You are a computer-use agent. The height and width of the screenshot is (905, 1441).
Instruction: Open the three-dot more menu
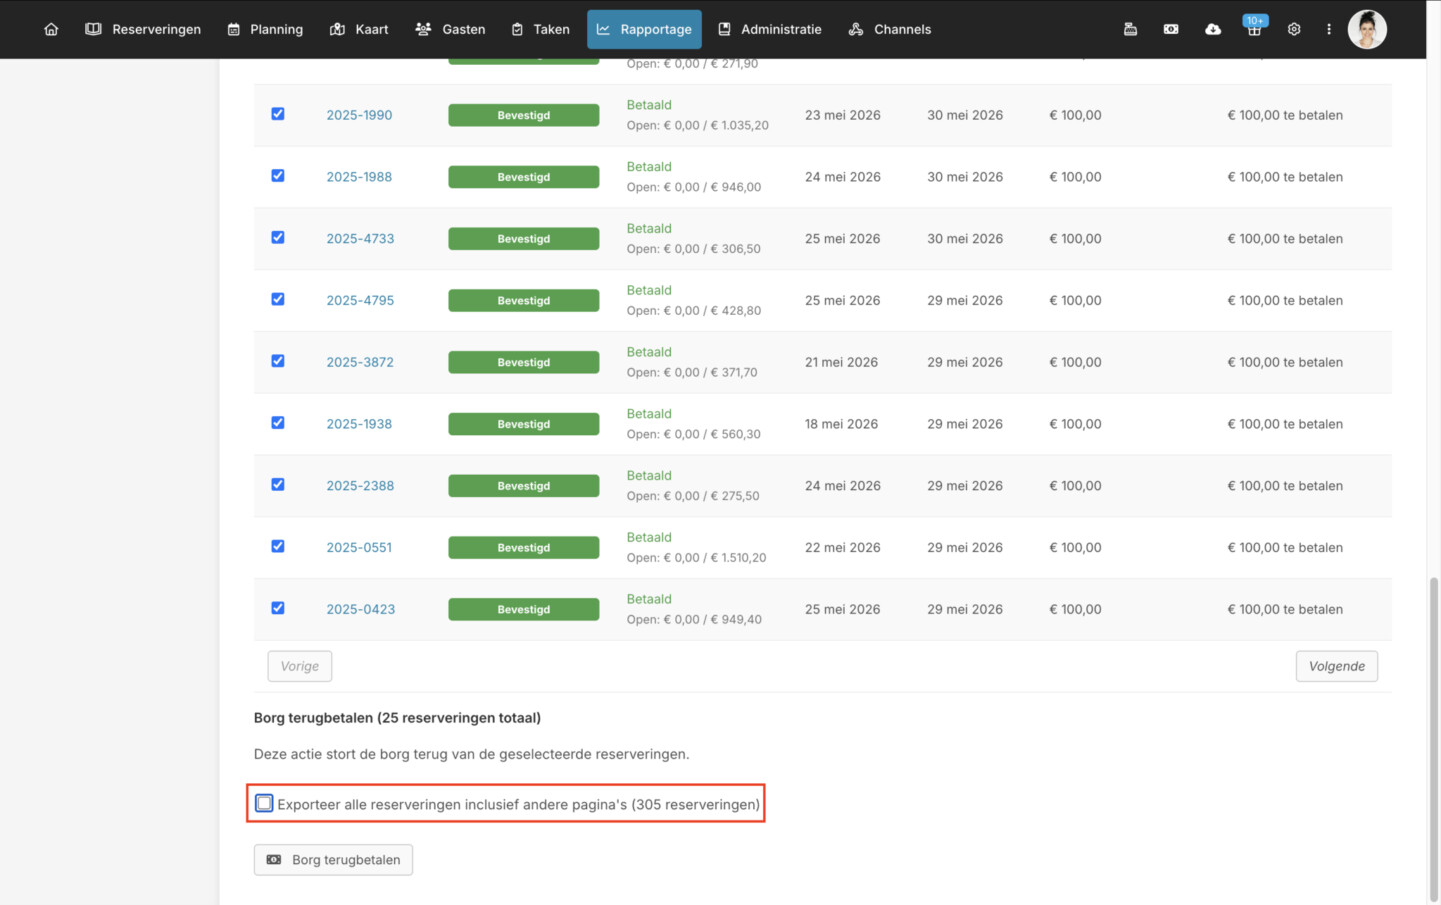[1329, 29]
